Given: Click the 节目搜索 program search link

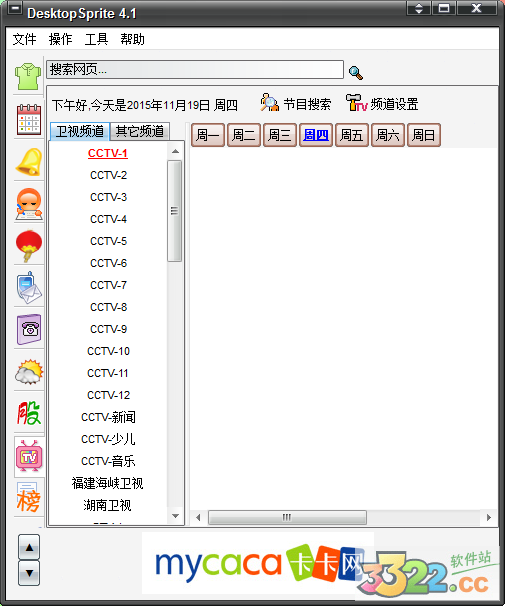Looking at the screenshot, I should [296, 104].
